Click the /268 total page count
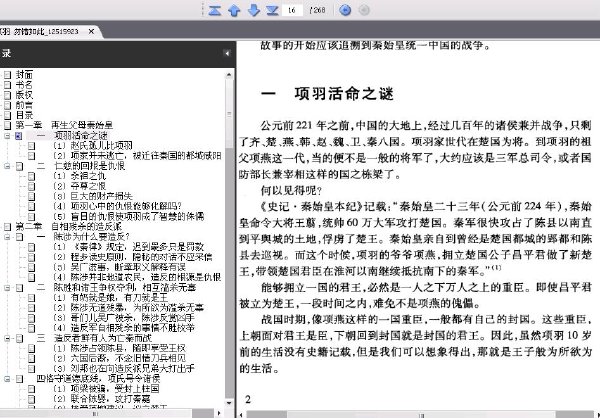Viewport: 600px width, 418px height. (317, 10)
